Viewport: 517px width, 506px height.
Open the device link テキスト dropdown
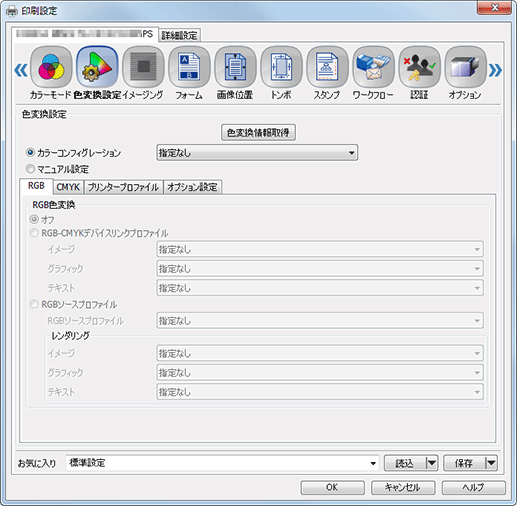coord(320,288)
